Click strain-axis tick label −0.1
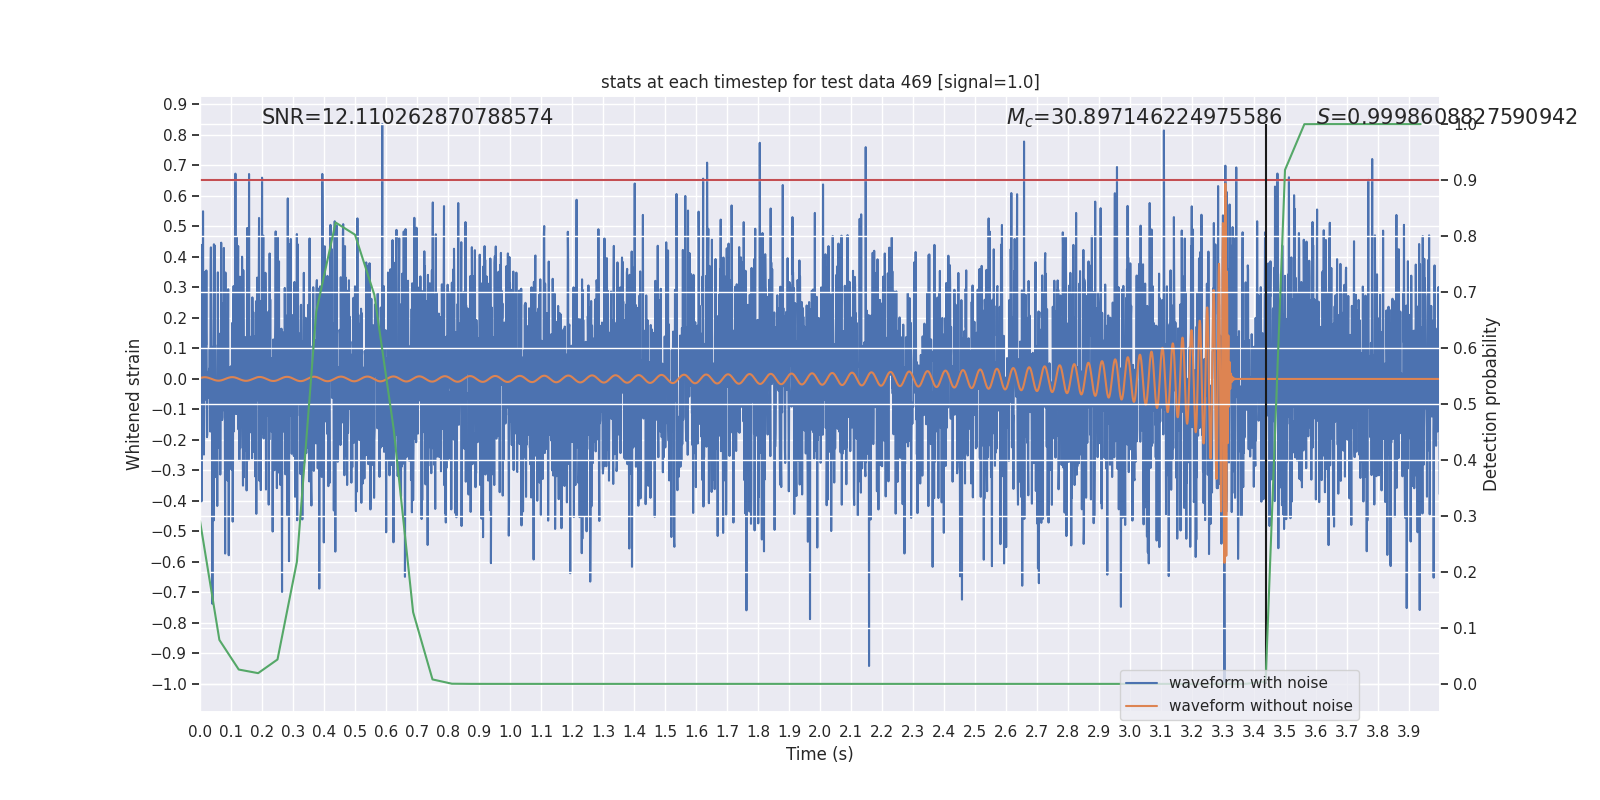The height and width of the screenshot is (800, 1600). click(x=169, y=410)
